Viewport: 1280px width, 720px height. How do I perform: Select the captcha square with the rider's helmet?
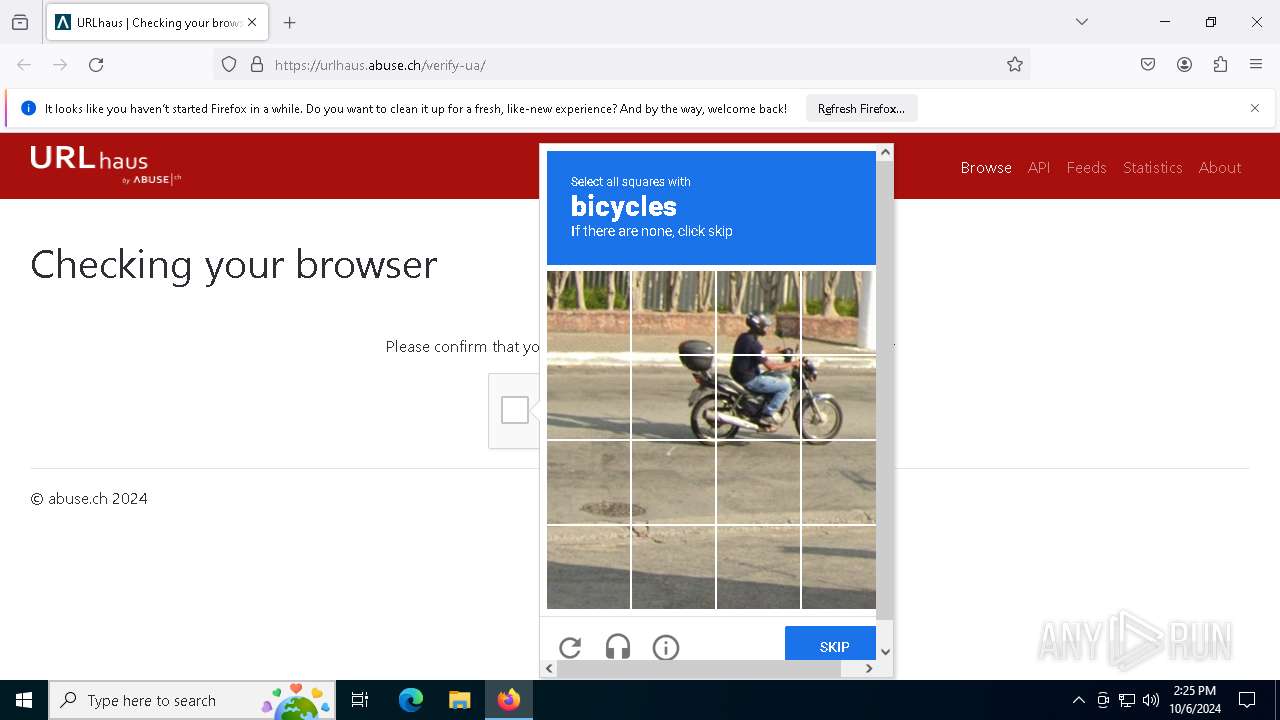(x=758, y=312)
